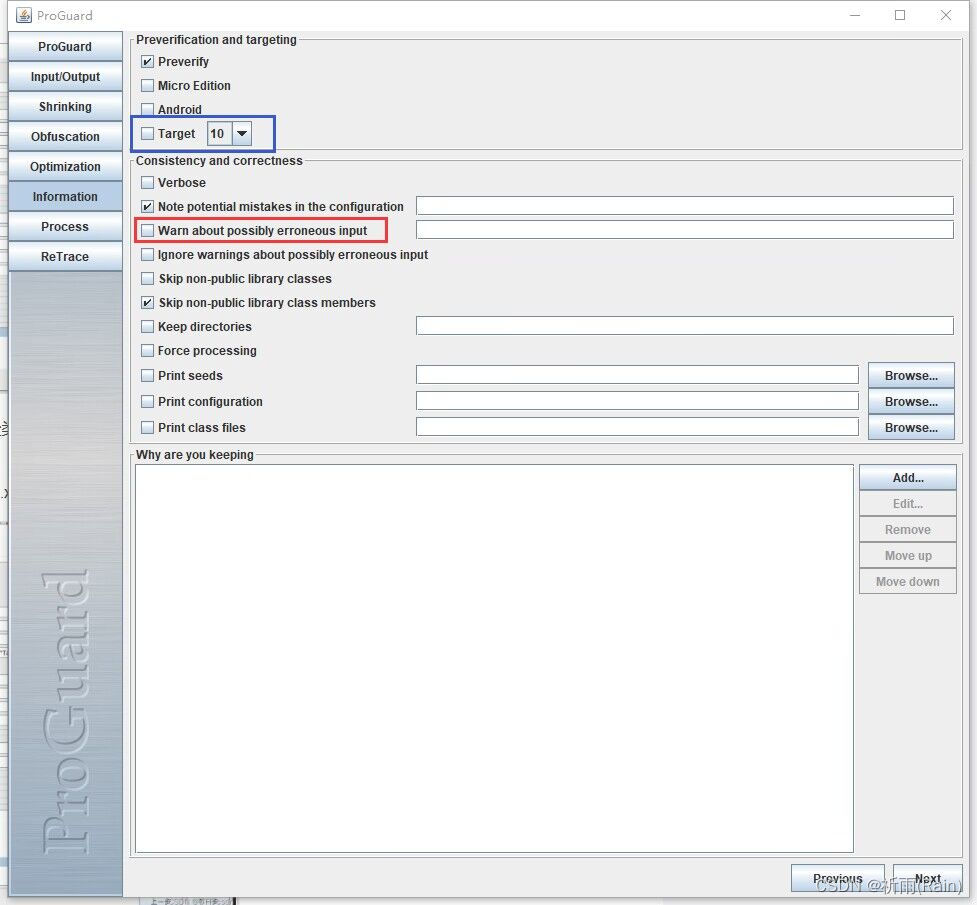Tick the Force processing checkbox
Screen dimensions: 977x905
pos(148,350)
